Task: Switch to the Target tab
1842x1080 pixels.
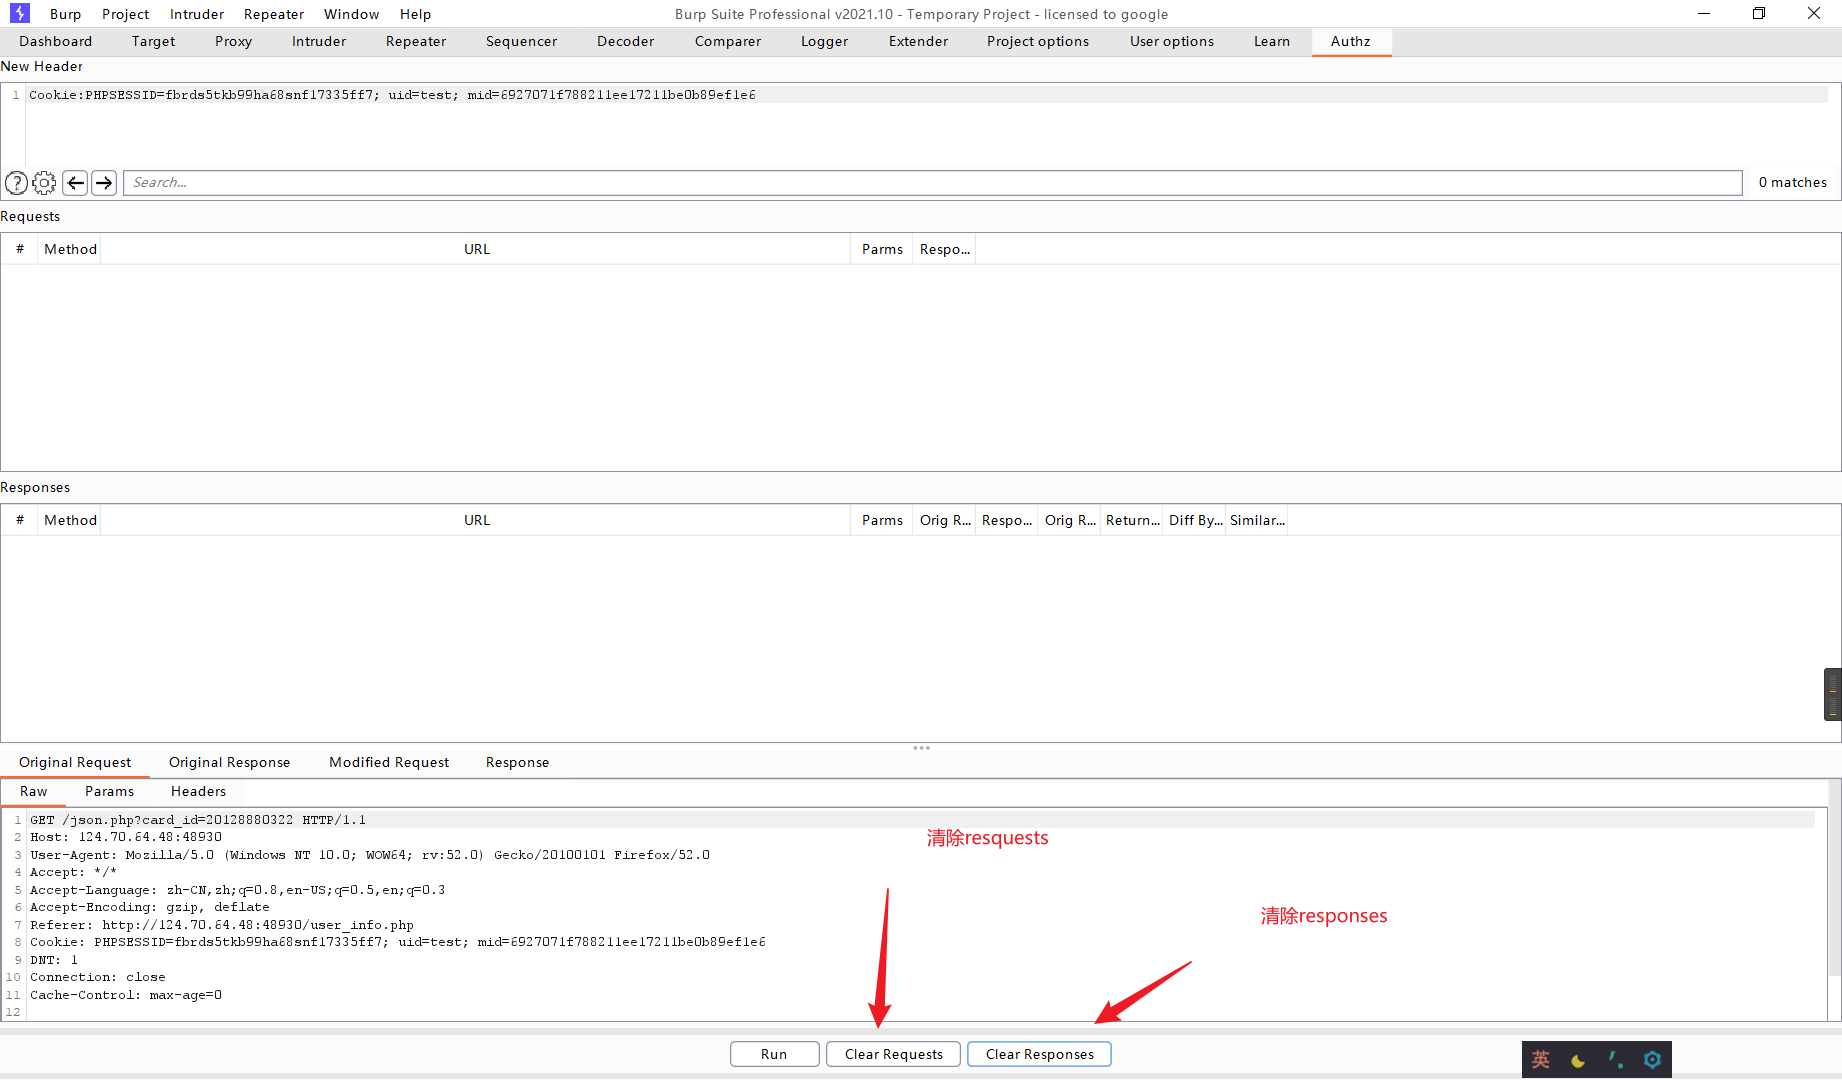Action: coord(154,41)
